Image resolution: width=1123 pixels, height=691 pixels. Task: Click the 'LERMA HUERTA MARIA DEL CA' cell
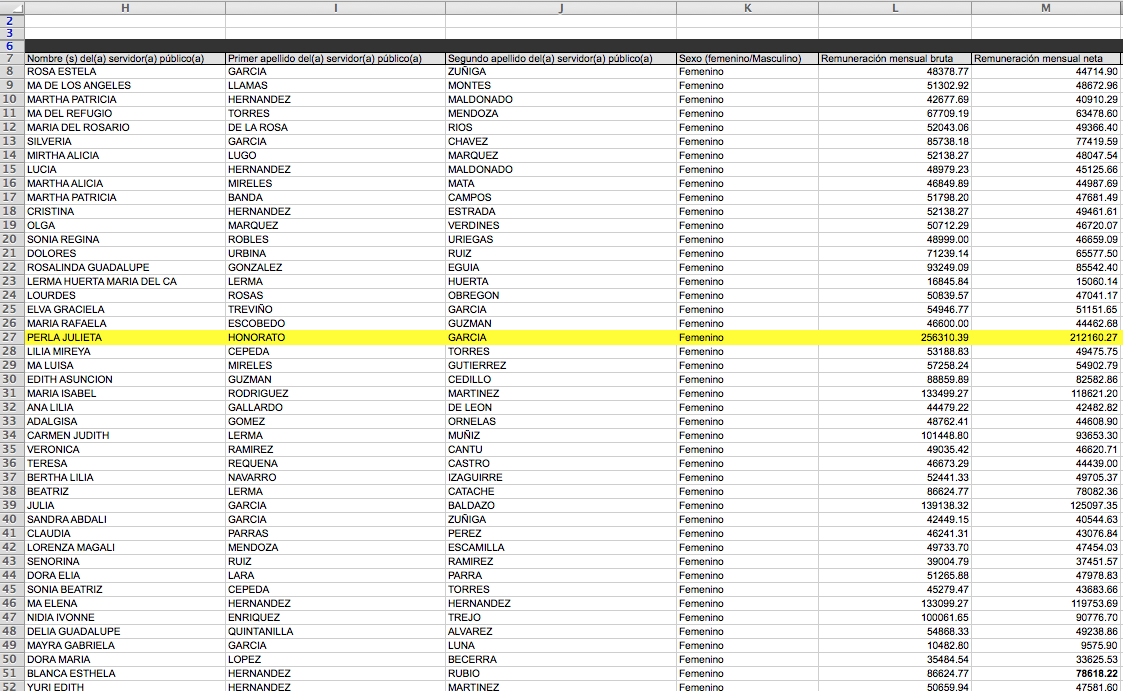(125, 282)
